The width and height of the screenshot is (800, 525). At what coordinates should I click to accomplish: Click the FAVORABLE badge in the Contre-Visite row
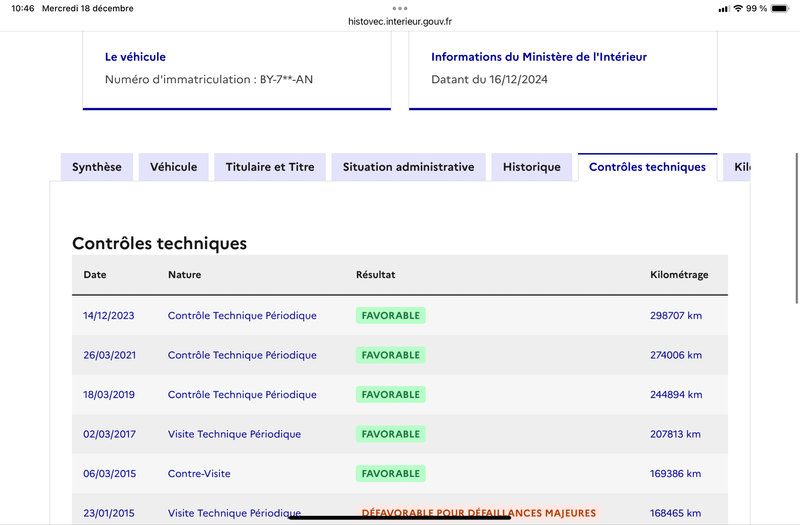pyautogui.click(x=391, y=473)
